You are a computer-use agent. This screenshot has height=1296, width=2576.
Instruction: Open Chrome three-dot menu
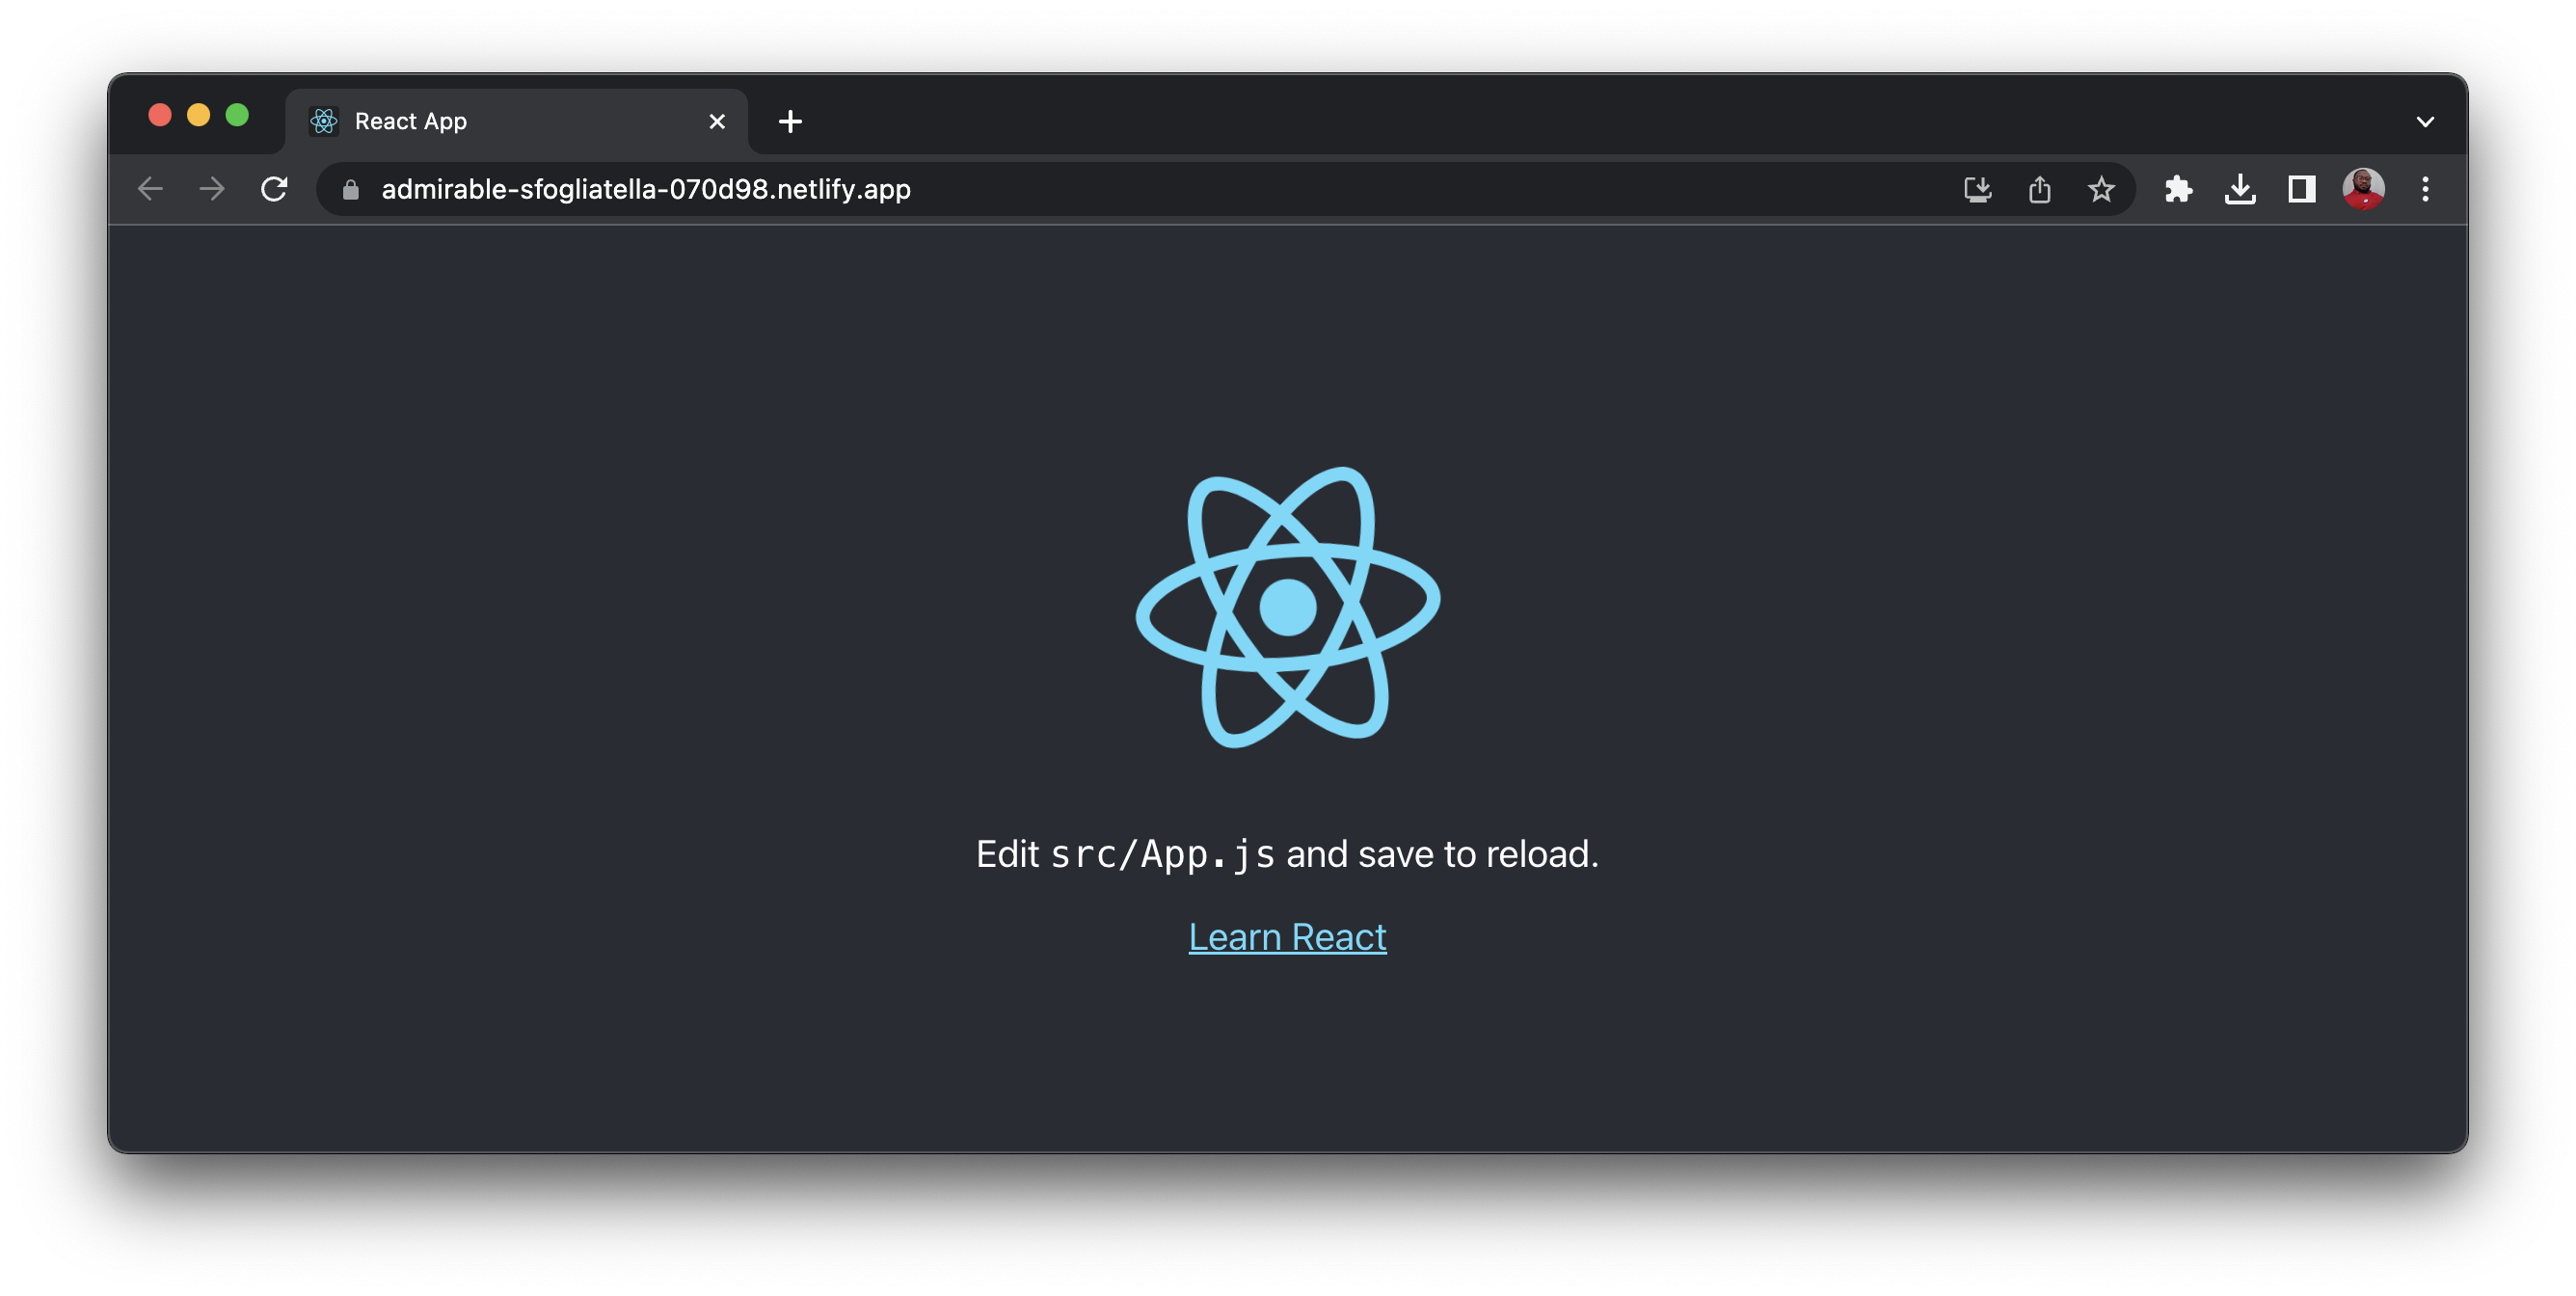[x=2425, y=189]
